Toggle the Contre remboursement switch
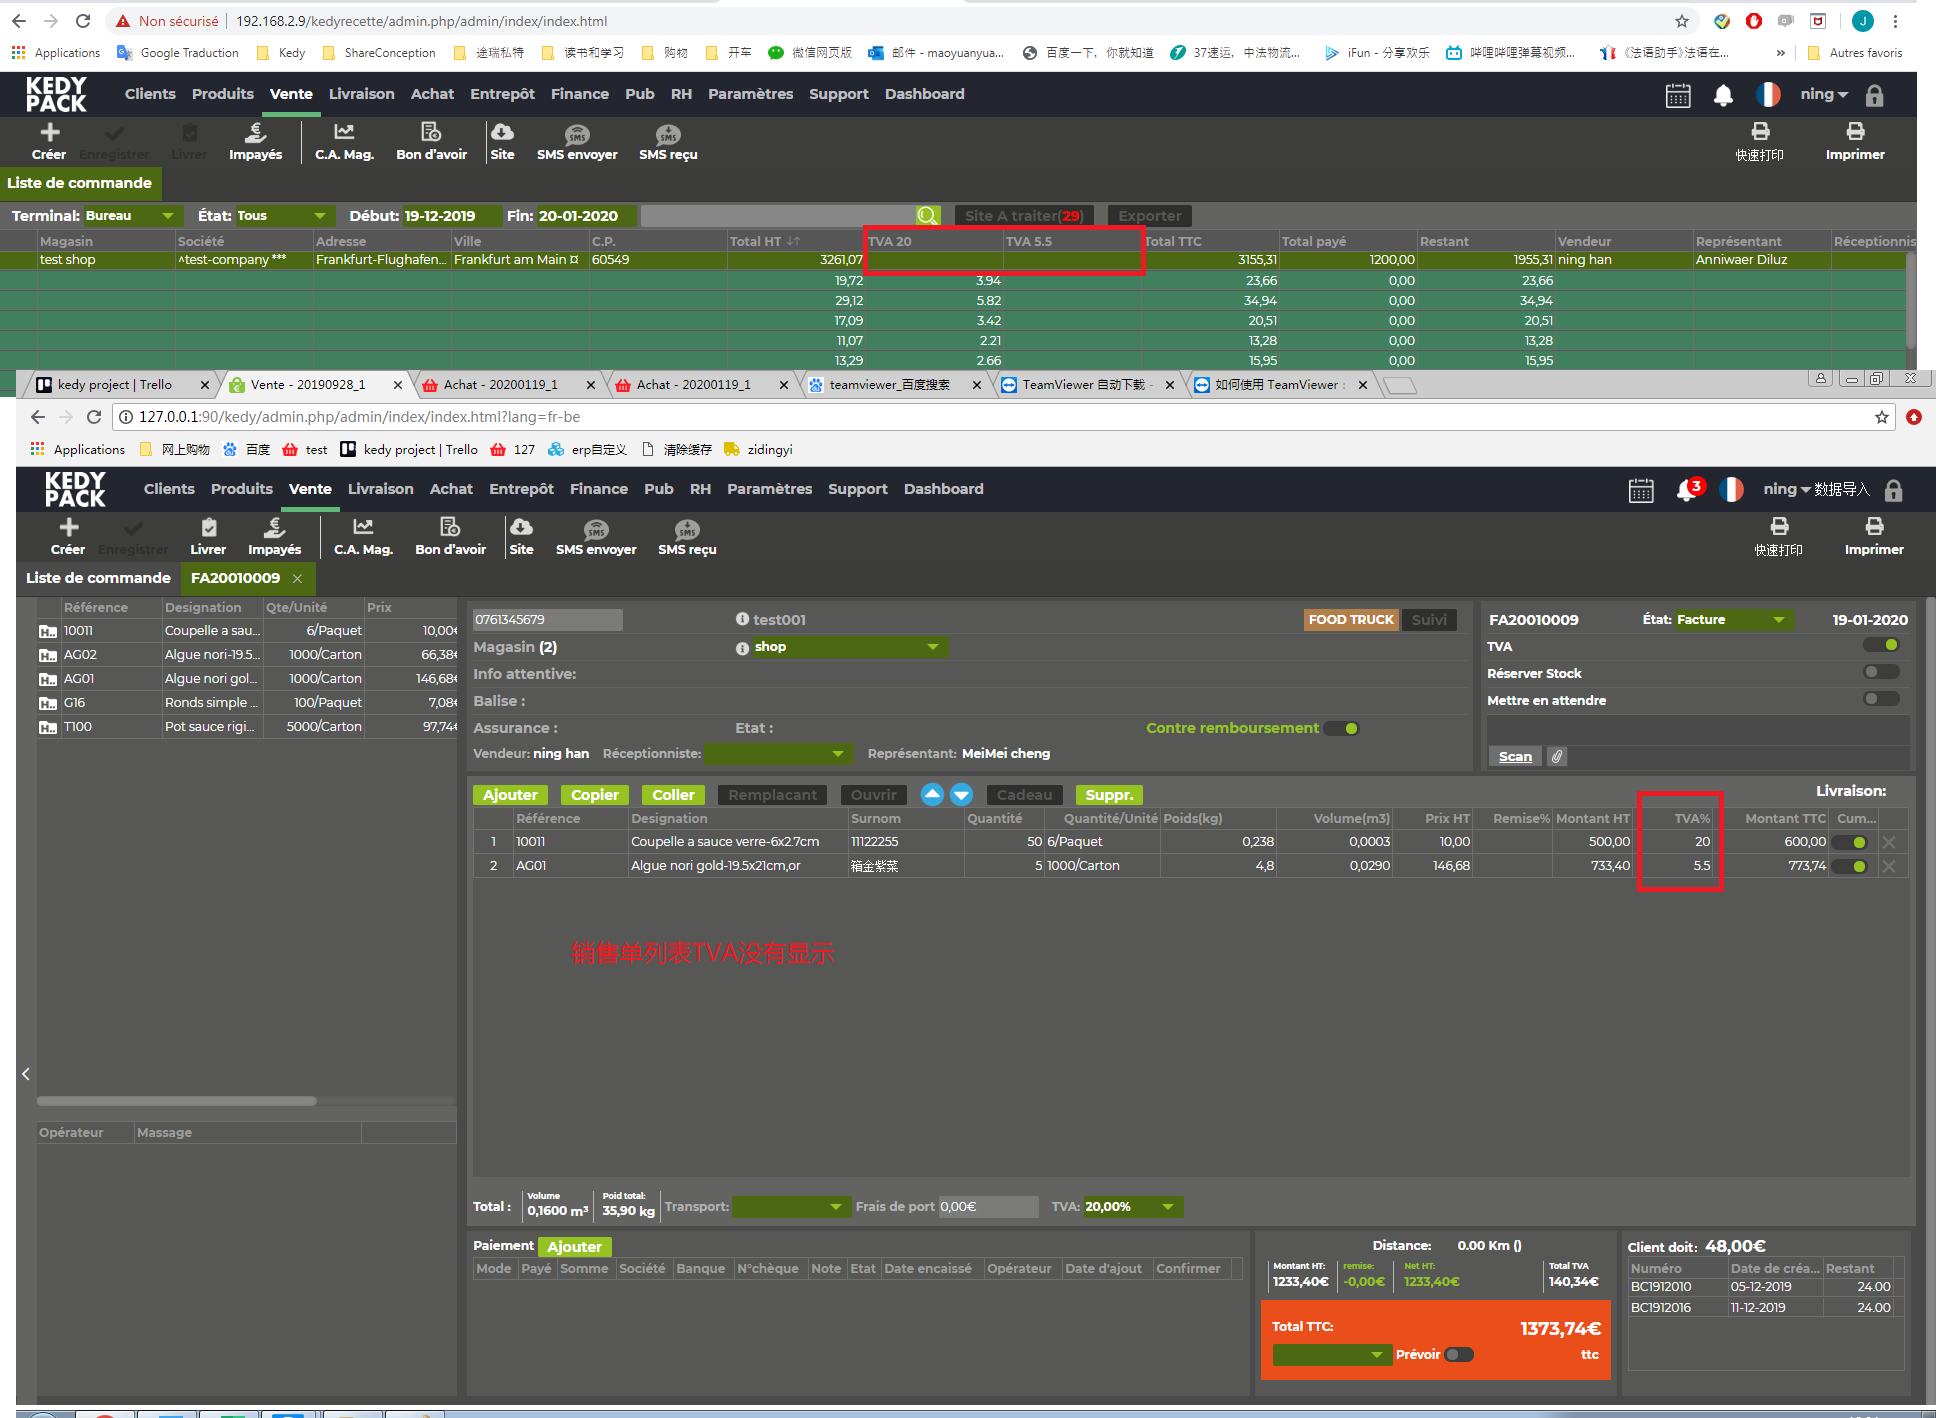Screen dimensions: 1936x1418 point(1342,728)
